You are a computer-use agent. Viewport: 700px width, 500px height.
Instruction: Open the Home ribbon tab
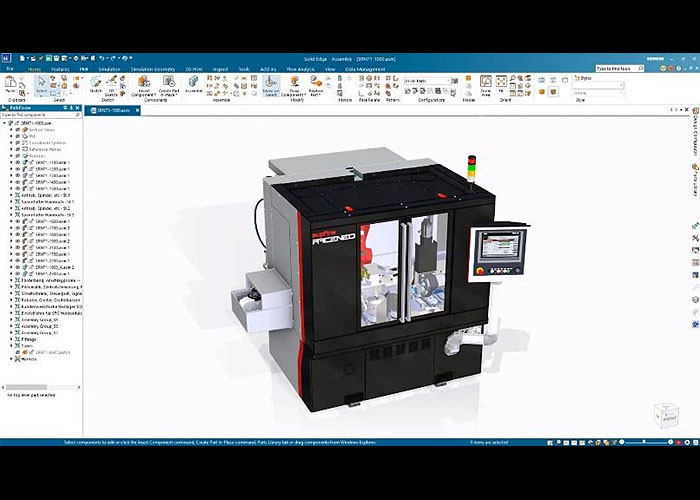[34, 69]
